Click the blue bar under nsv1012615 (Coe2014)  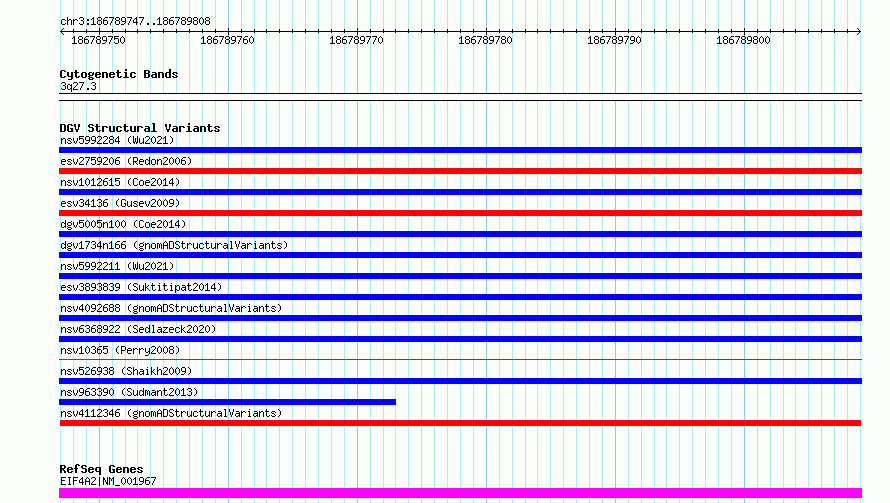pyautogui.click(x=460, y=192)
